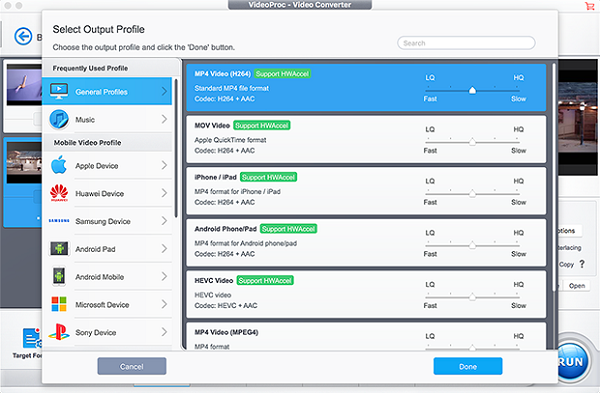Click the Huawei Device logo icon
Image resolution: width=600 pixels, height=393 pixels.
[x=59, y=193]
